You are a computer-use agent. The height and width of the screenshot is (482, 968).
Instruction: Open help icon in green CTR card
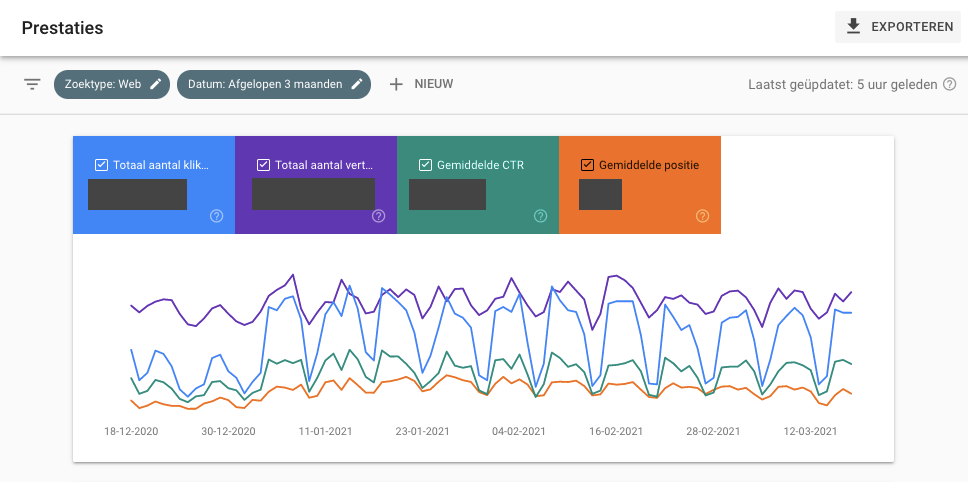coord(540,216)
